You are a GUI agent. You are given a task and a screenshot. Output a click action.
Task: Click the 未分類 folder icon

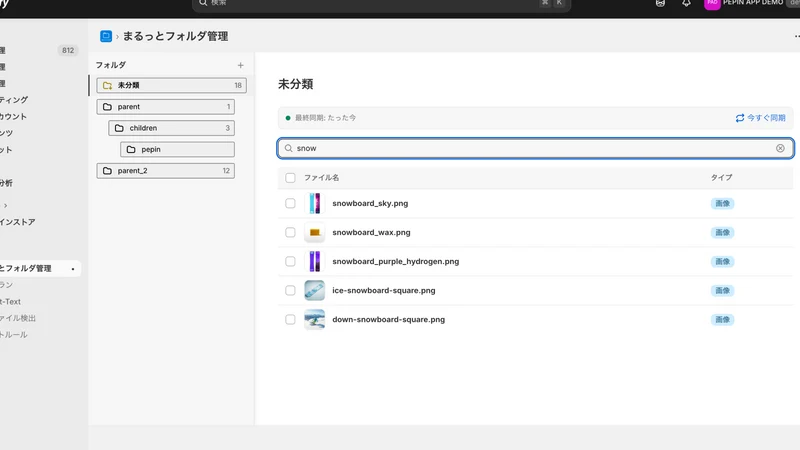pyautogui.click(x=107, y=85)
